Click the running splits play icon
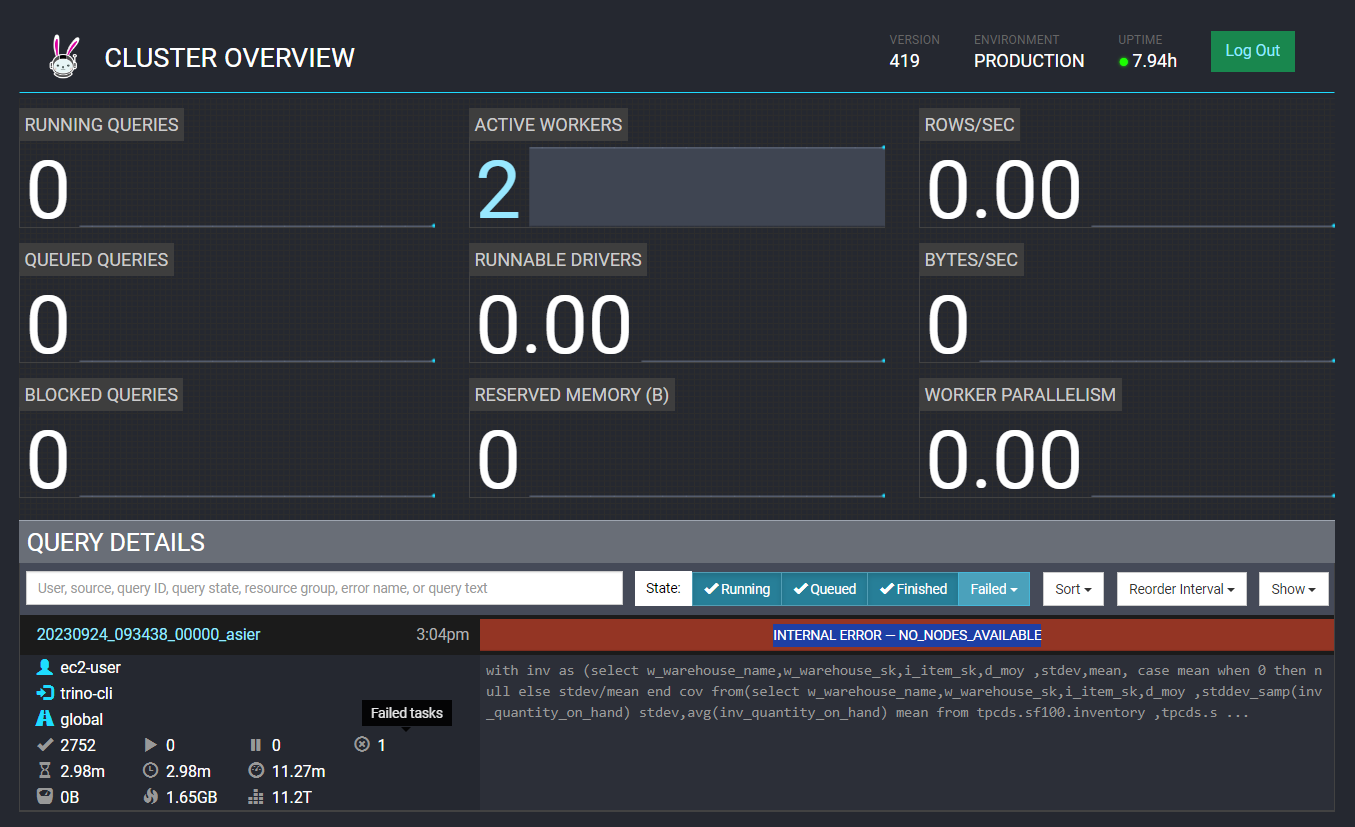 pos(151,745)
